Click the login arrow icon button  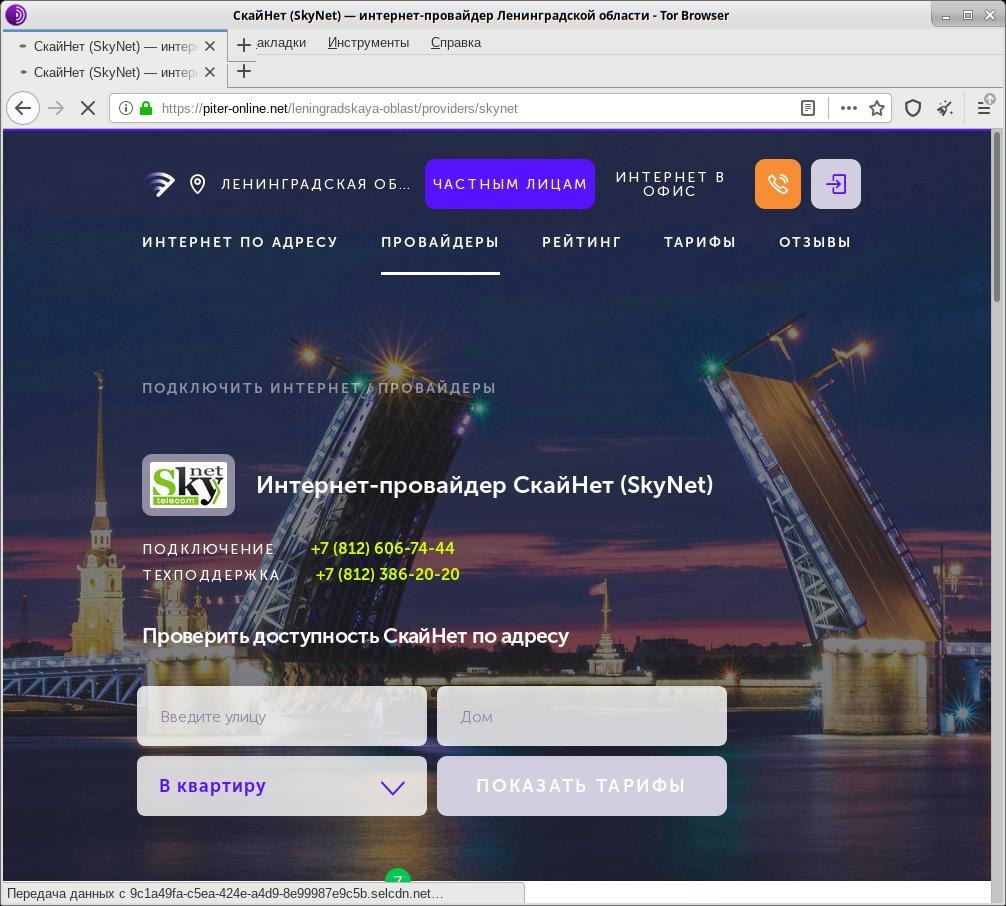click(835, 184)
